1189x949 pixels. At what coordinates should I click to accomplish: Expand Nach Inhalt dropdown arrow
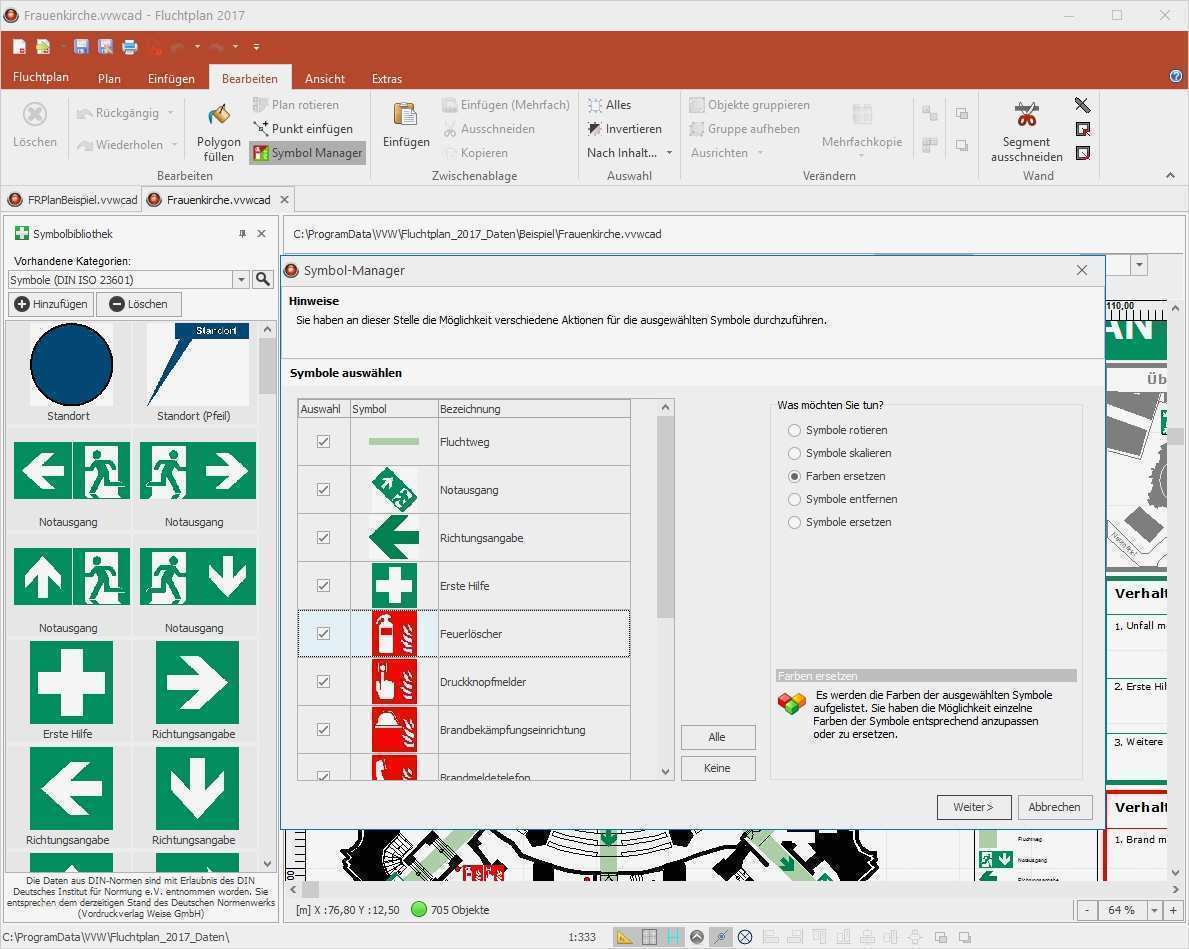(x=669, y=152)
